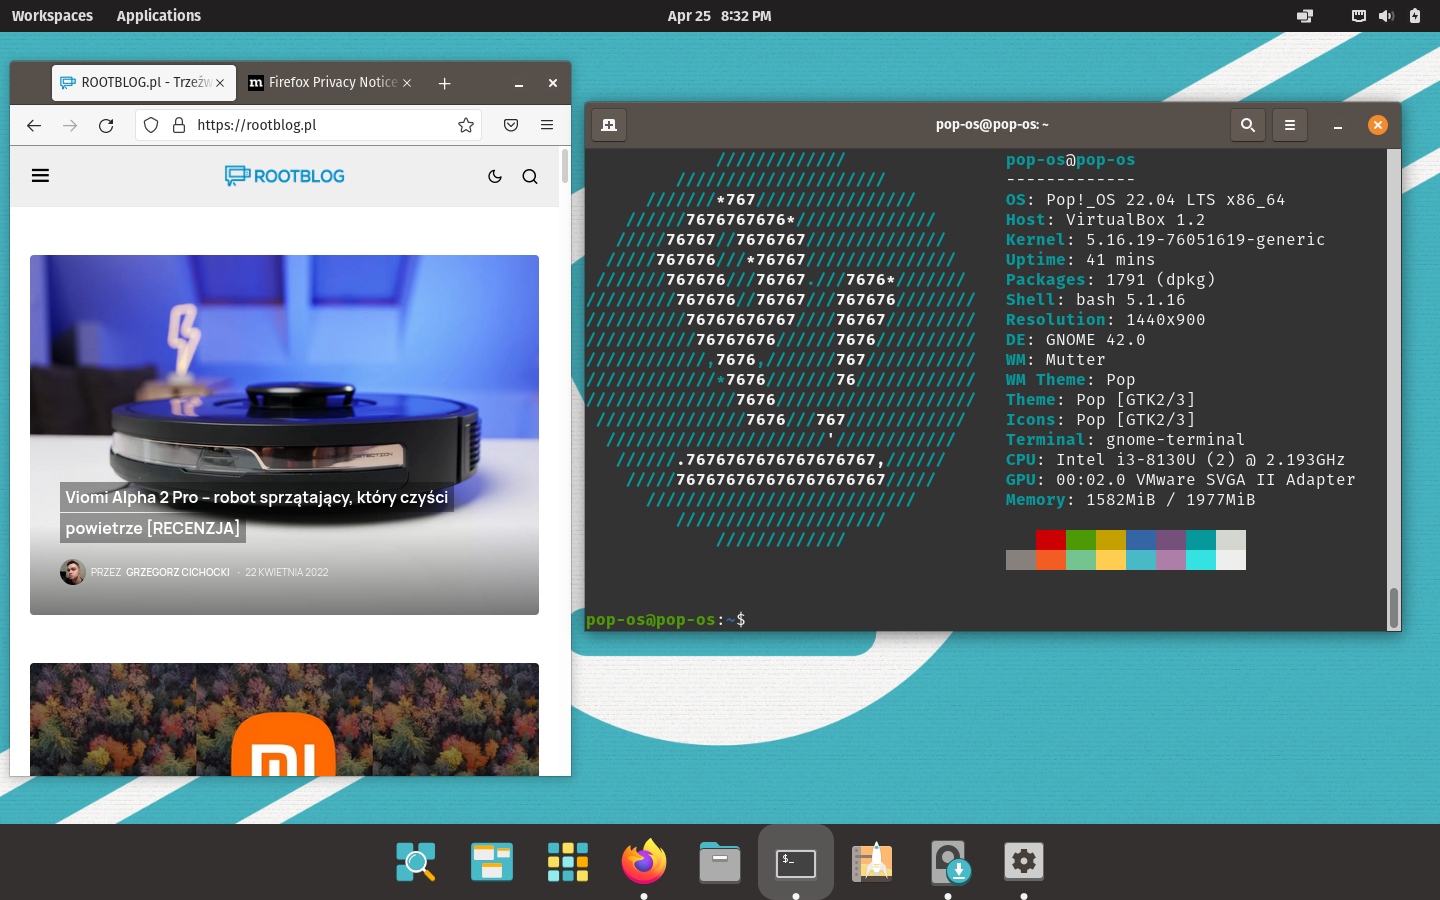This screenshot has width=1440, height=900.
Task: Open the terminal's hamburger menu
Action: coord(1289,125)
